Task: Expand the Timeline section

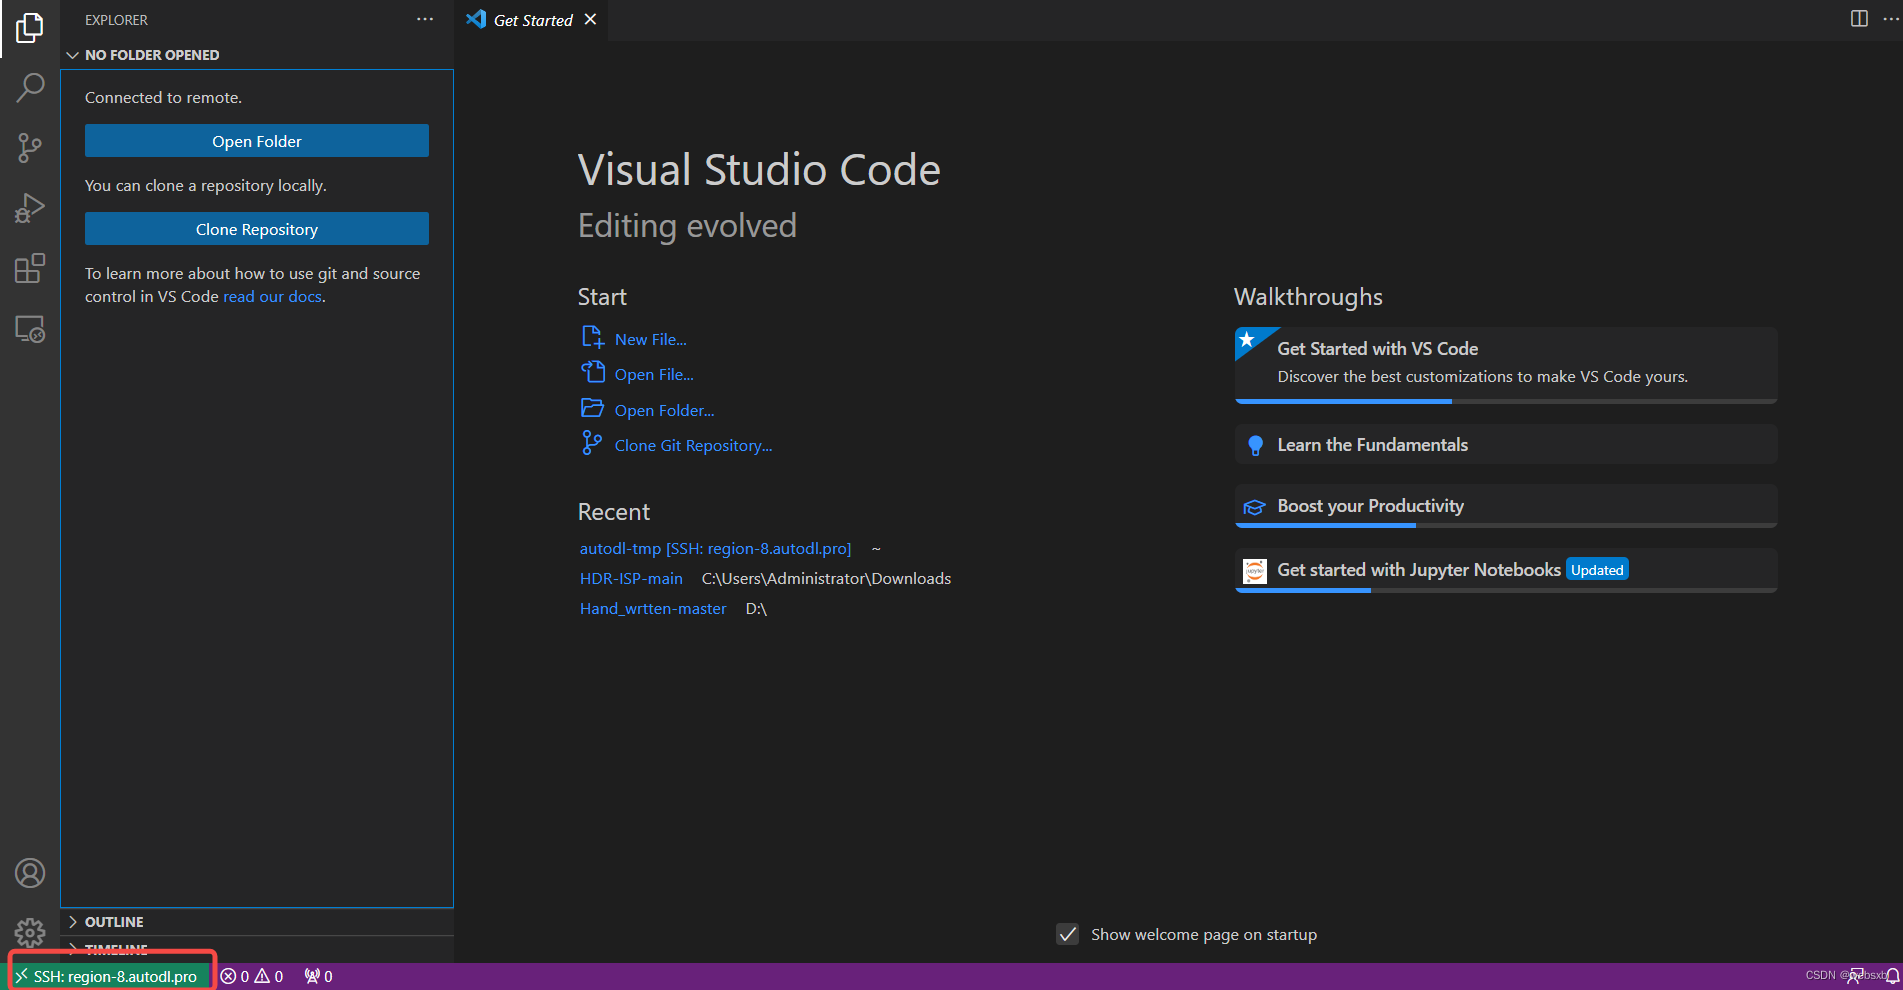Action: pyautogui.click(x=258, y=949)
